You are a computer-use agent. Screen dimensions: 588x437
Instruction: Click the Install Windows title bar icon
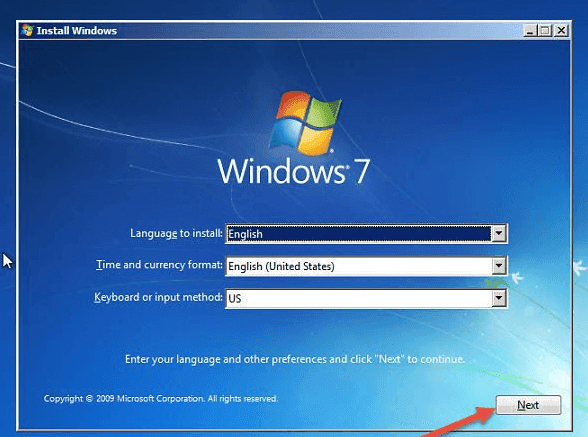(27, 30)
